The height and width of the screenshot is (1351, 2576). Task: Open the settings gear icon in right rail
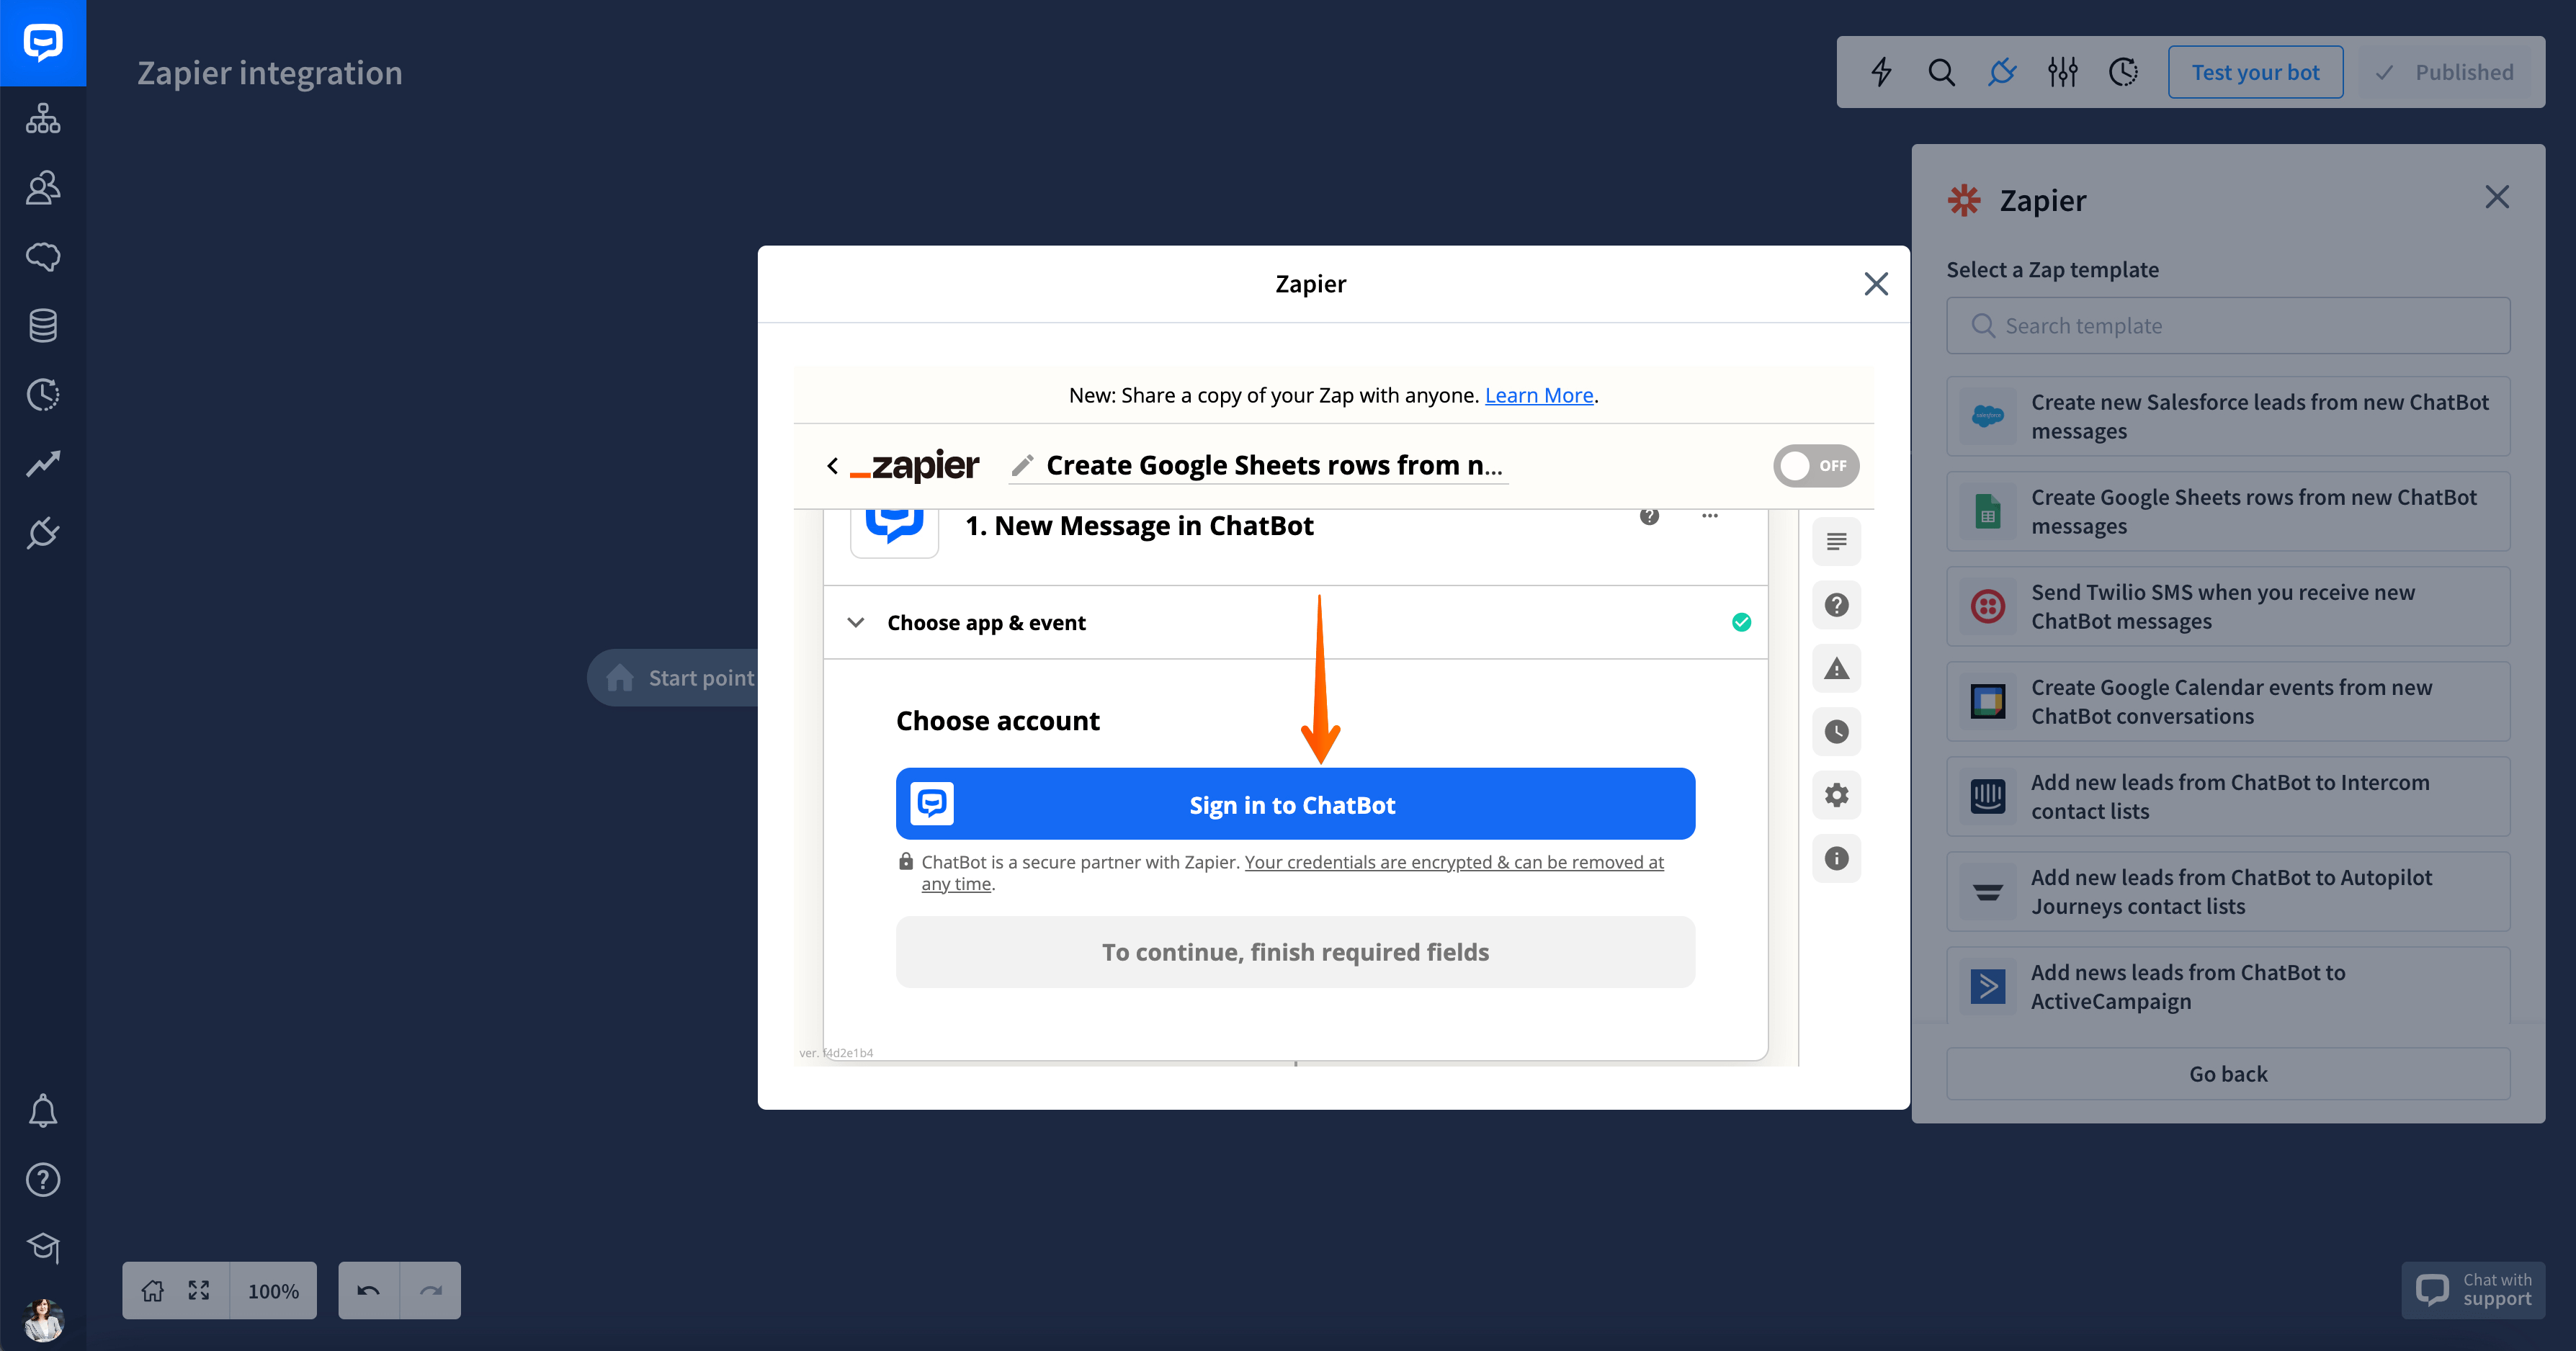1836,795
